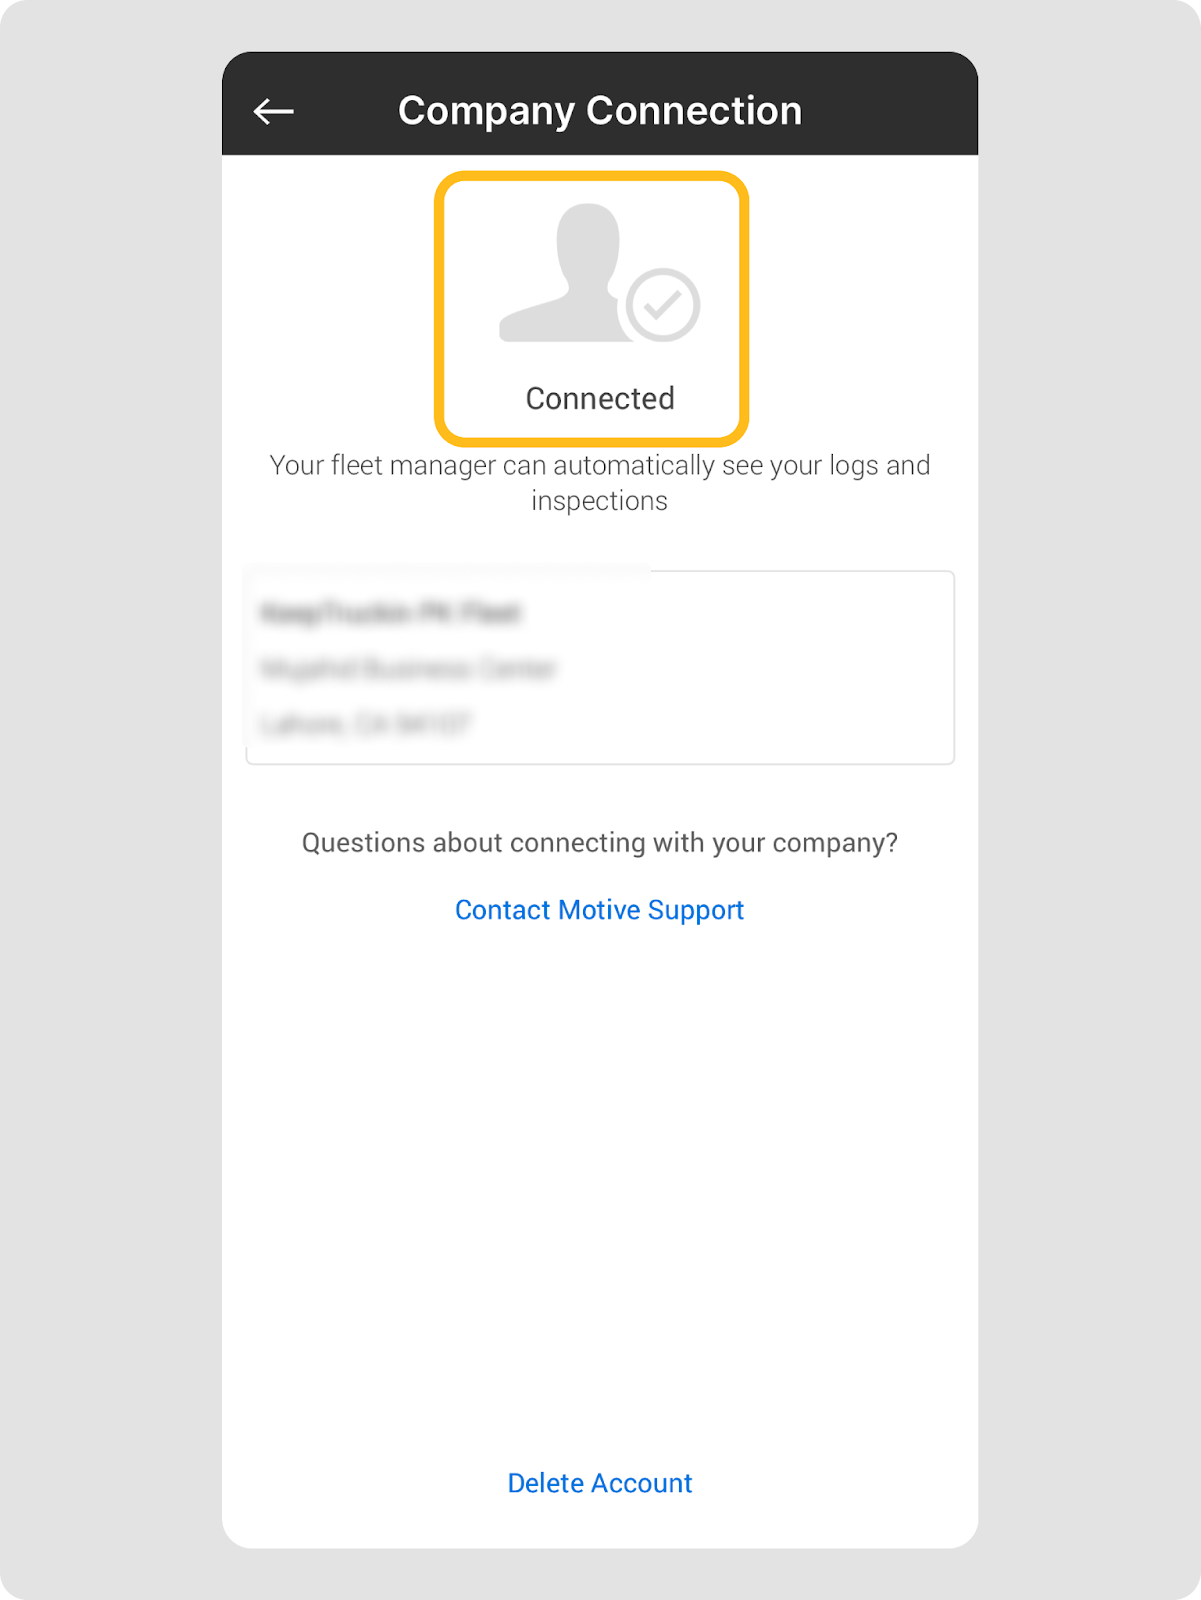The height and width of the screenshot is (1600, 1201).
Task: Select the blurred street address line
Action: (407, 668)
